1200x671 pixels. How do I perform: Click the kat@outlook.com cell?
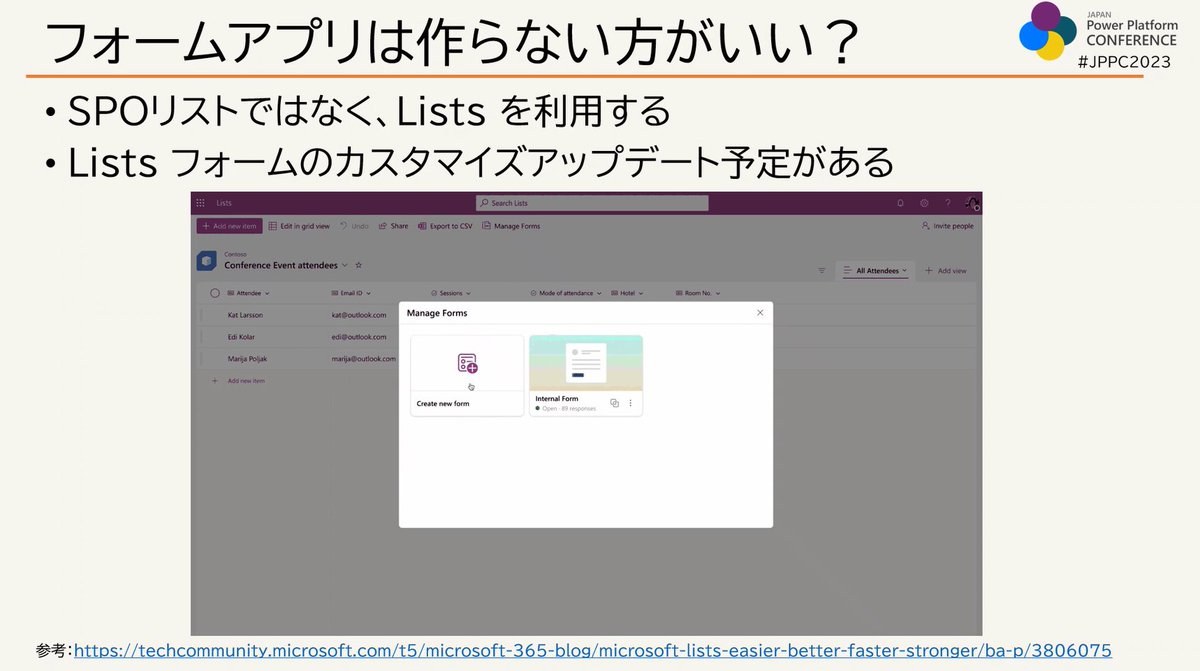tap(359, 314)
